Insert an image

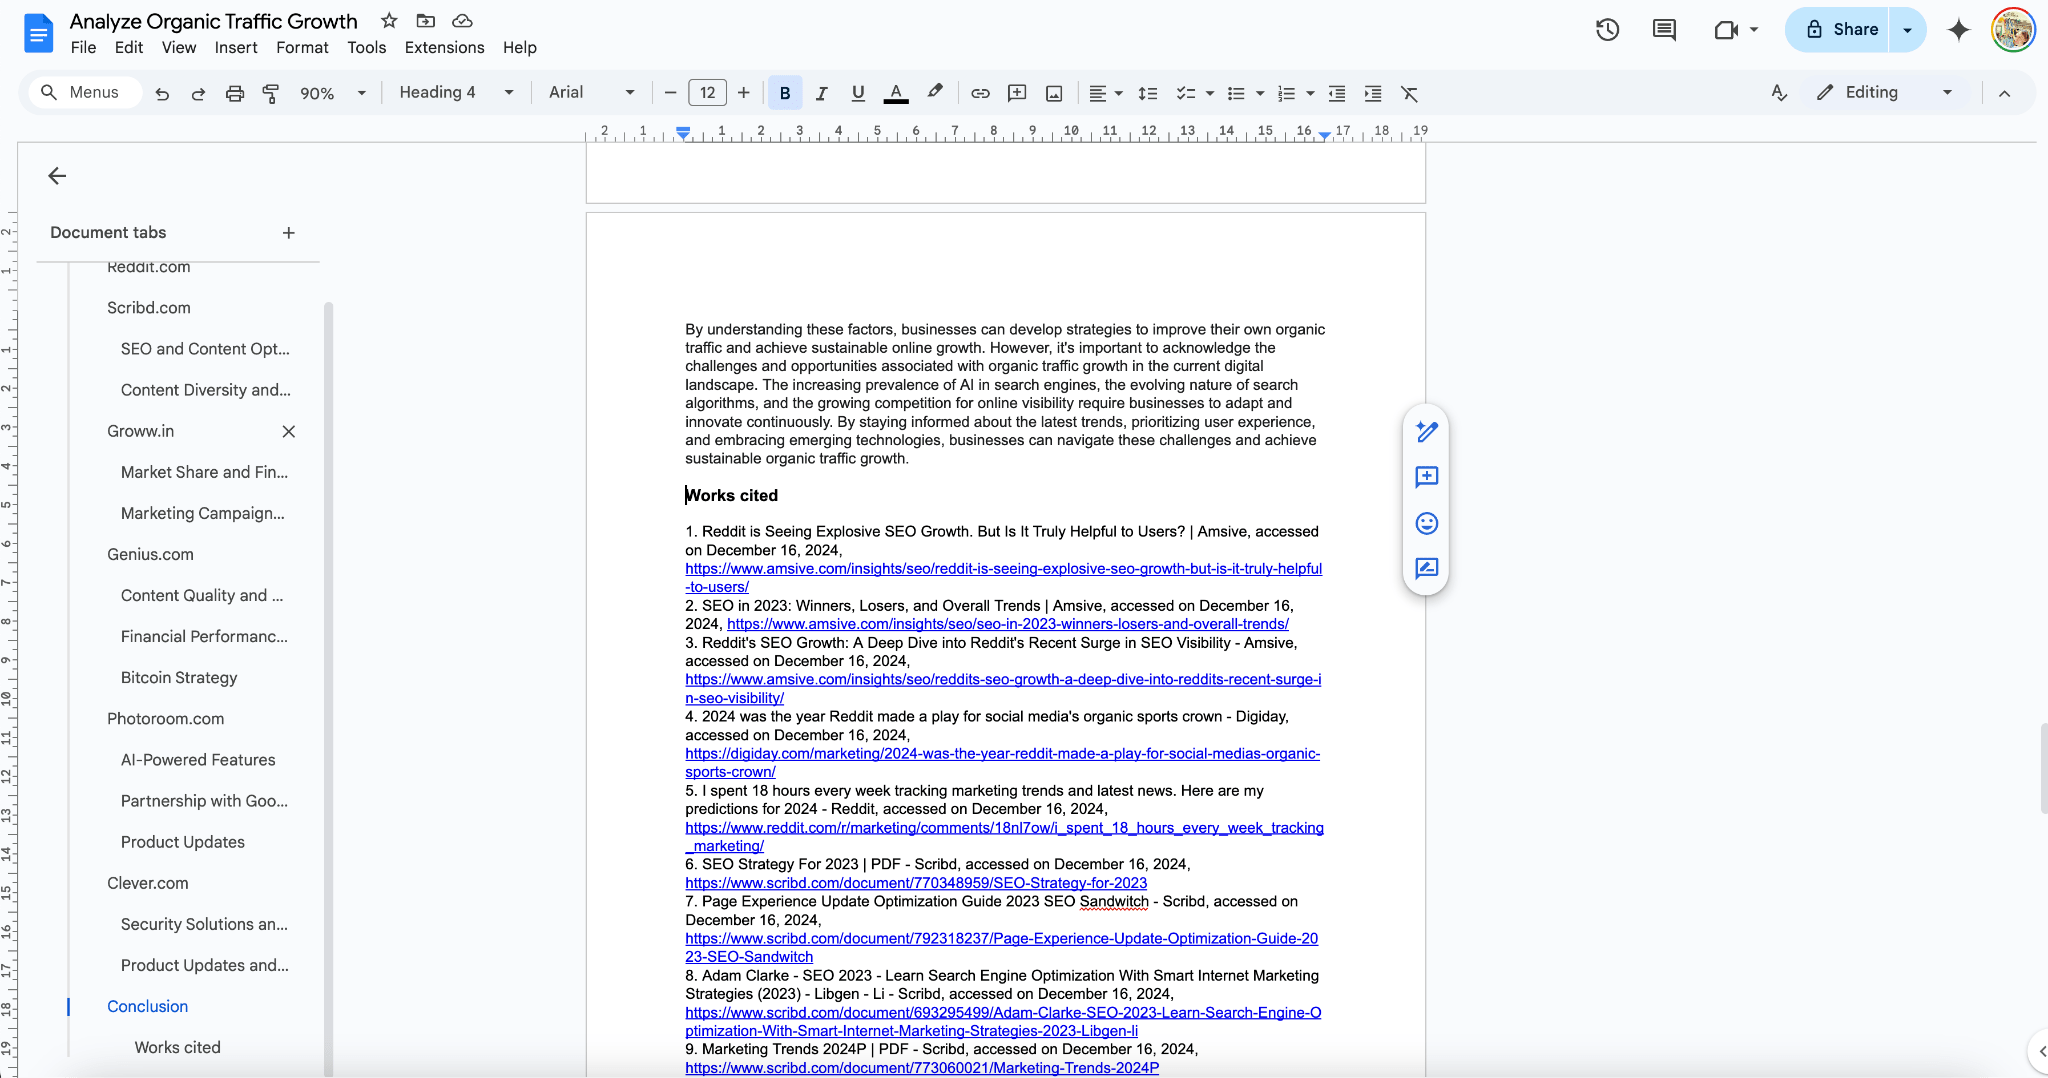tap(1053, 92)
